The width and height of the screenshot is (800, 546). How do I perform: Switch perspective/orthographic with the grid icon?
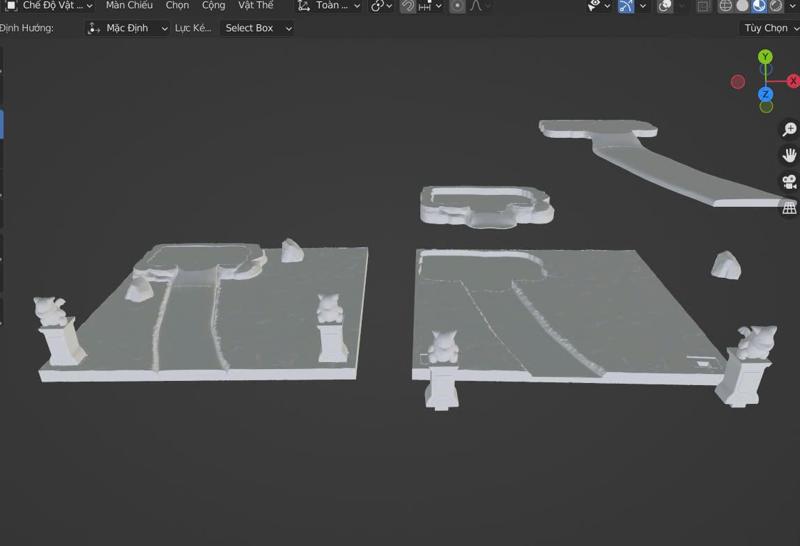[x=789, y=208]
